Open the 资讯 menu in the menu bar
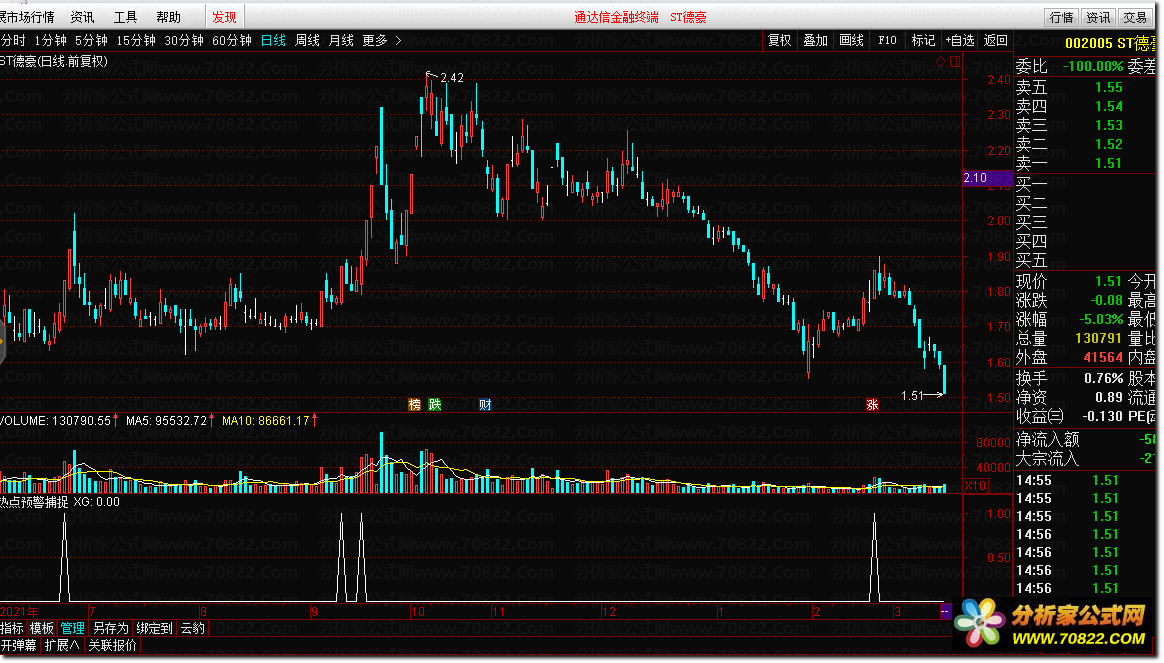The width and height of the screenshot is (1164, 663). [x=82, y=17]
